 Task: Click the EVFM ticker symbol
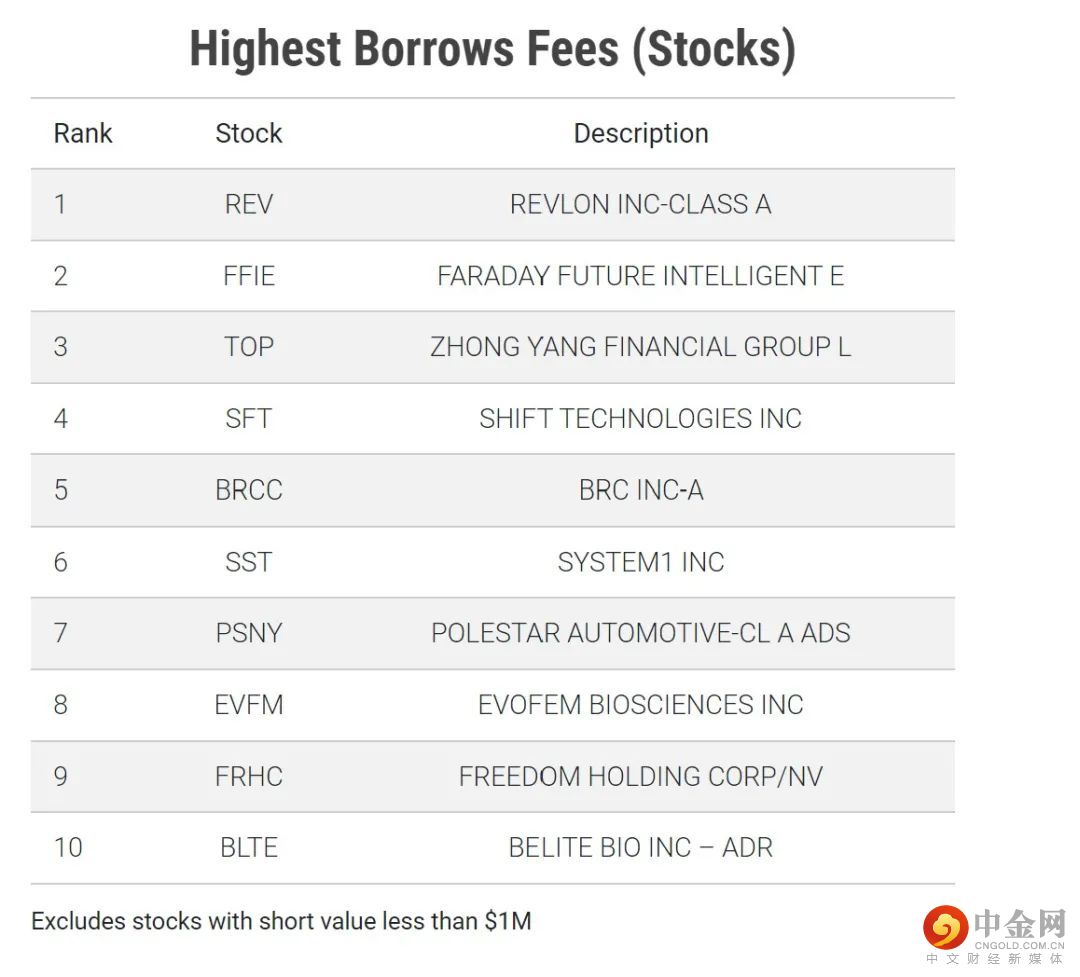[x=249, y=705]
